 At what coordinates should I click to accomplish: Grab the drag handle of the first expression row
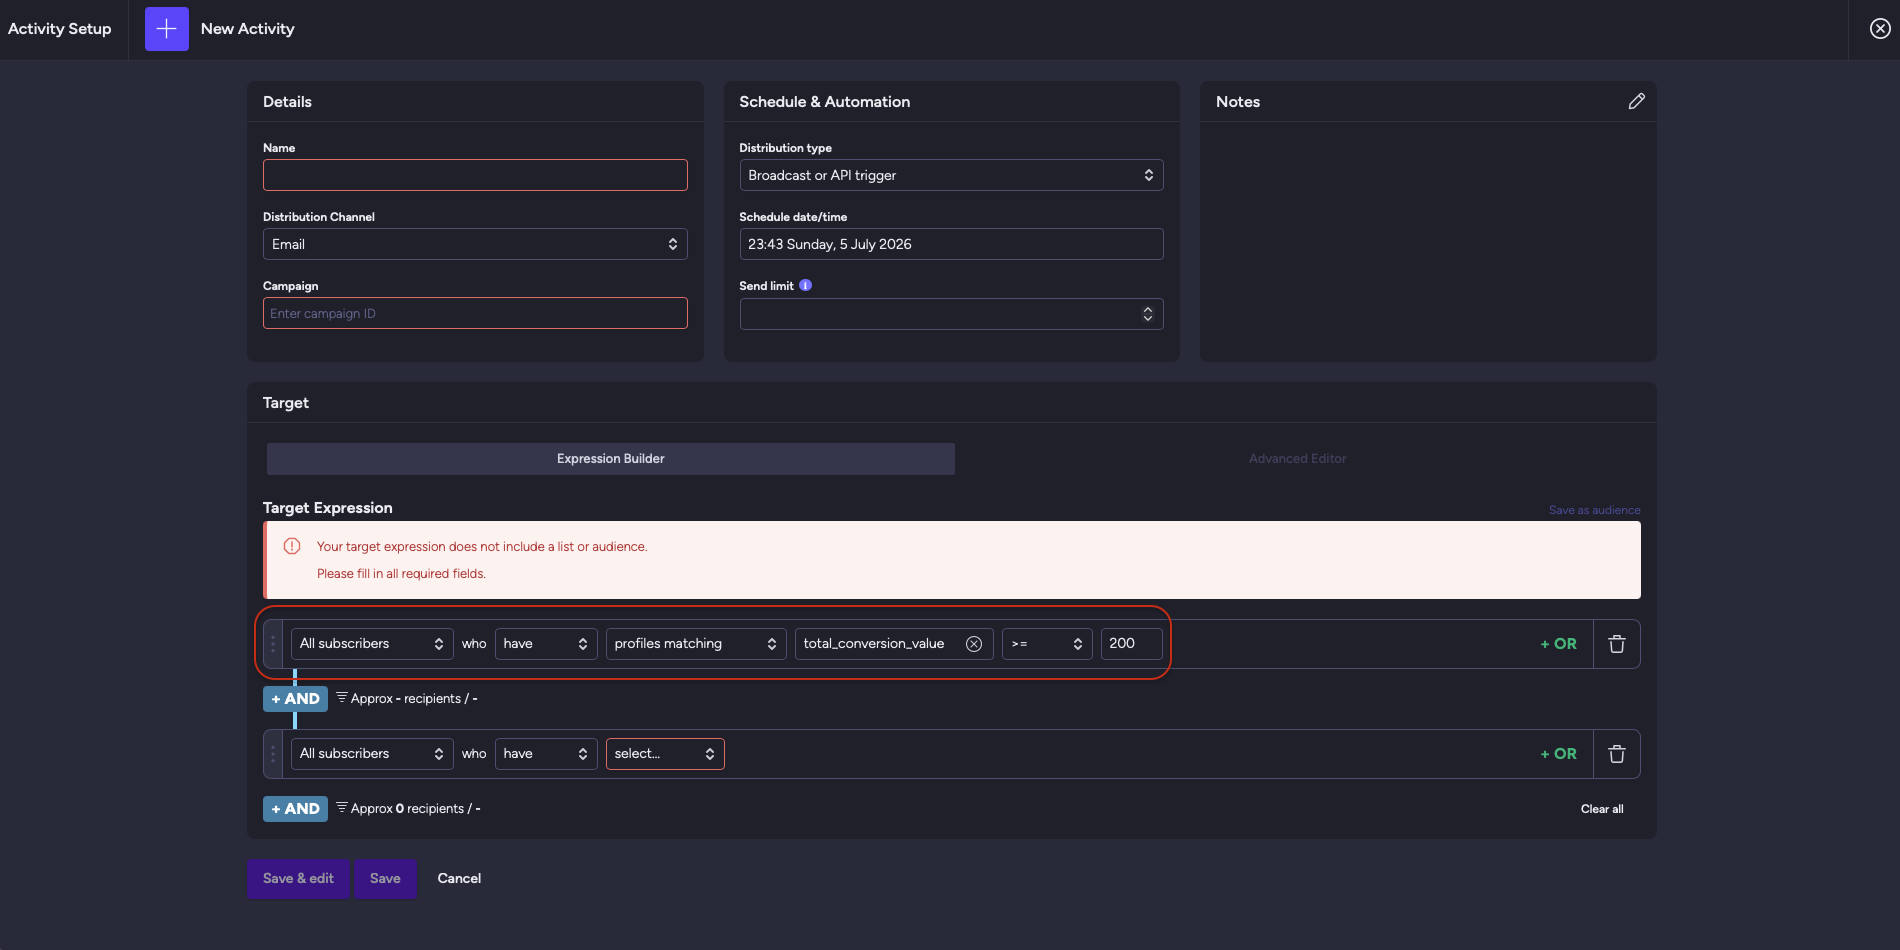point(273,644)
